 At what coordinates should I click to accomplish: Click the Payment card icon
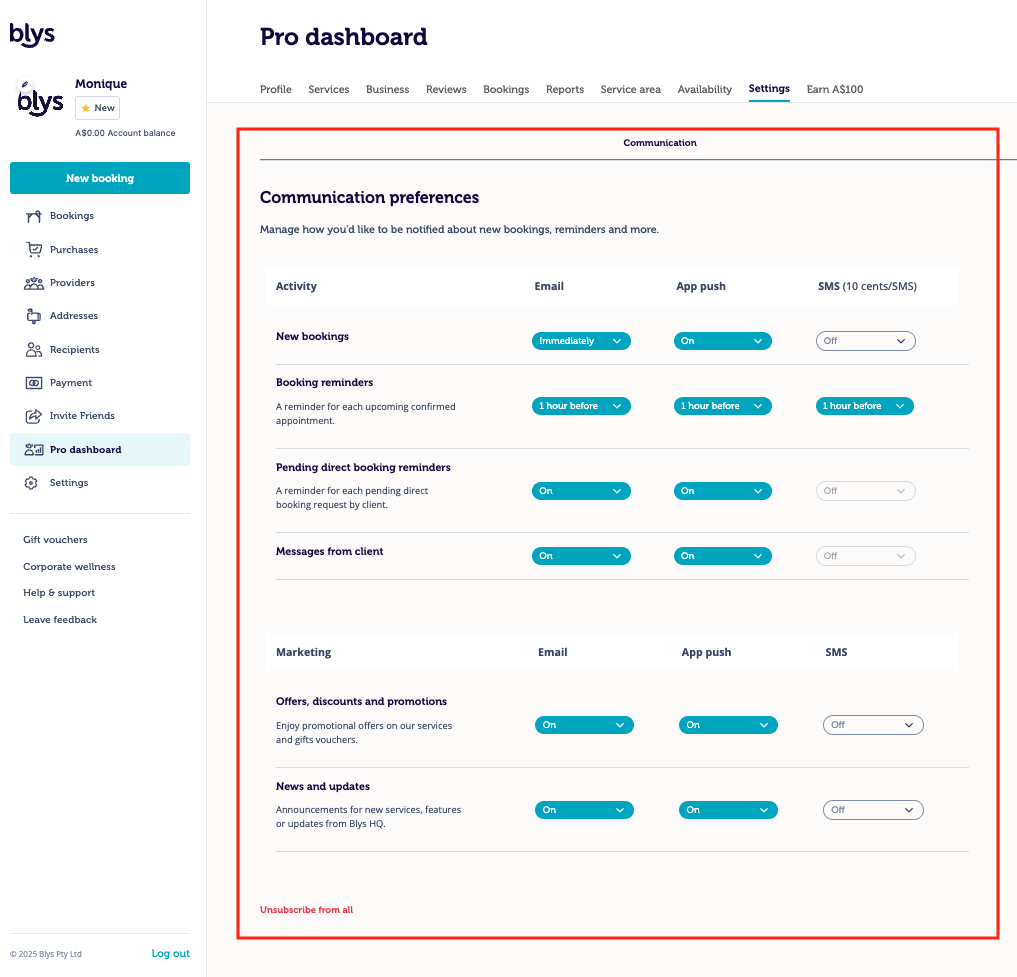(34, 383)
